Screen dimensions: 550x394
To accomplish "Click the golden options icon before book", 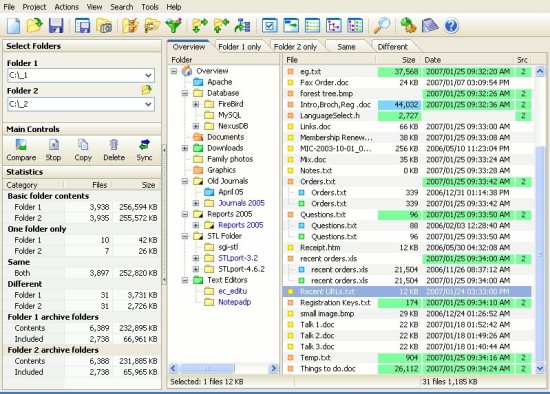I will pos(408,26).
